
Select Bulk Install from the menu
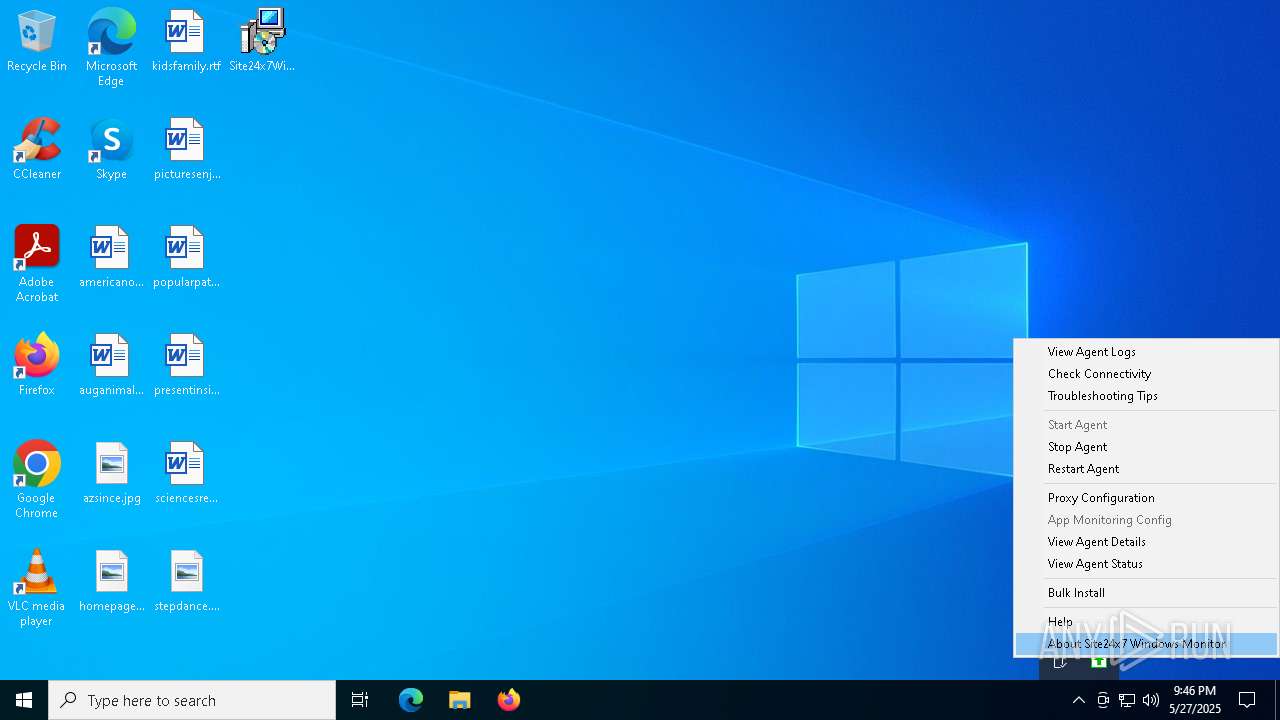click(x=1146, y=593)
